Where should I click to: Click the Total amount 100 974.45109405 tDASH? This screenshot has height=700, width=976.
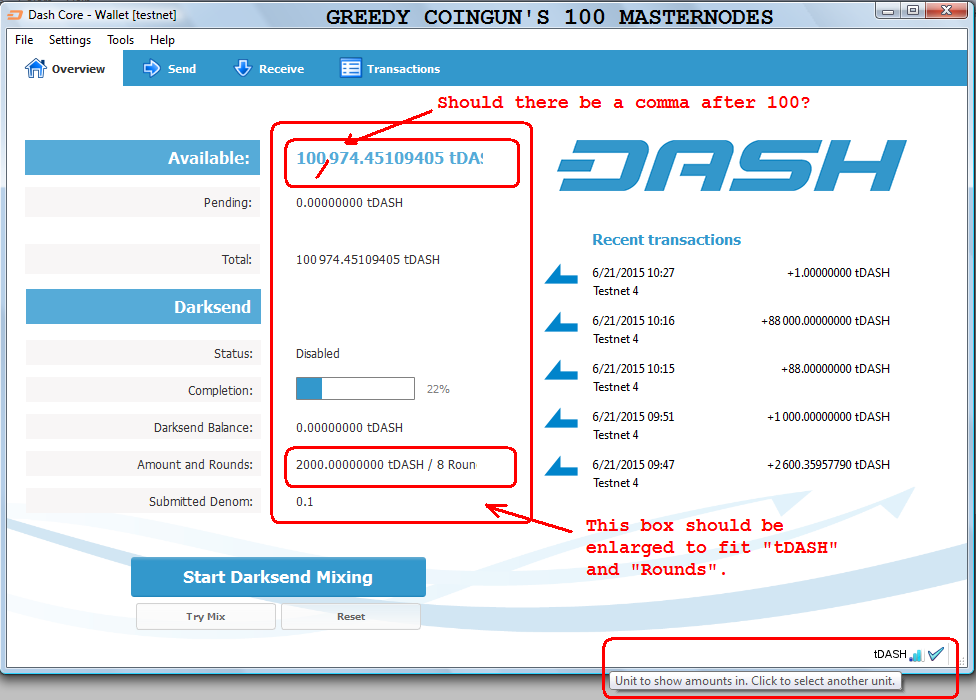368,259
